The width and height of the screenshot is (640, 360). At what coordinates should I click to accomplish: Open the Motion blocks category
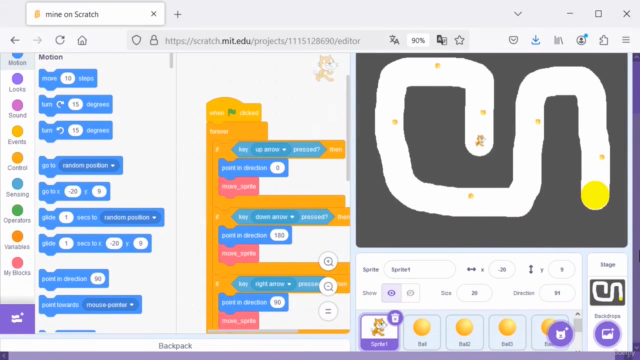point(17,58)
